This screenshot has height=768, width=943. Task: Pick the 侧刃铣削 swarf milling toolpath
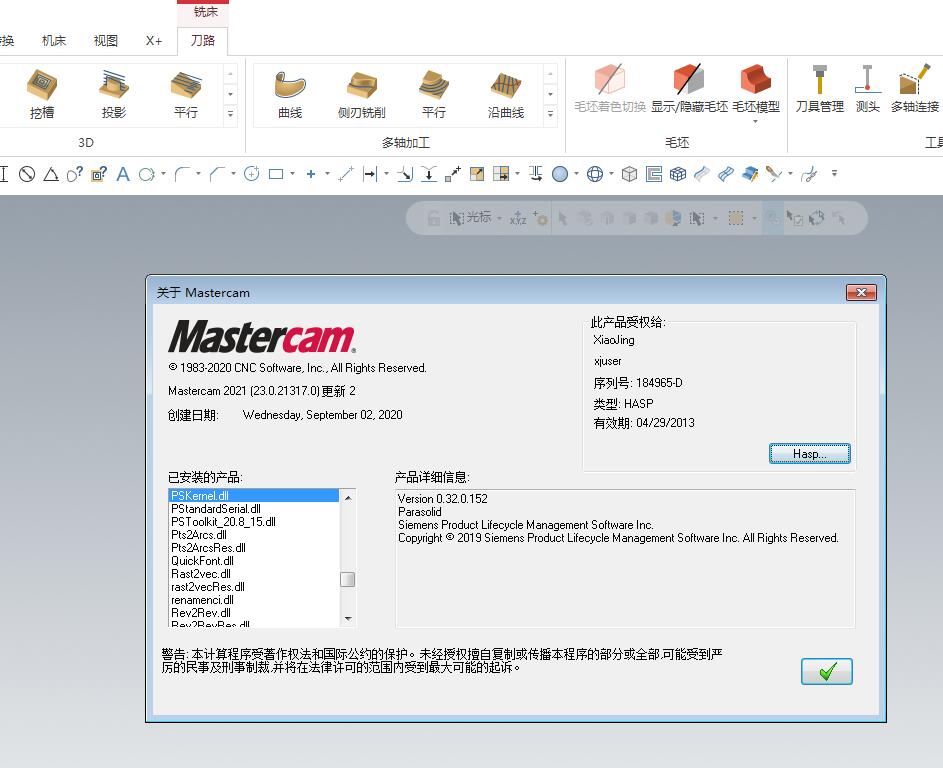pyautogui.click(x=361, y=94)
